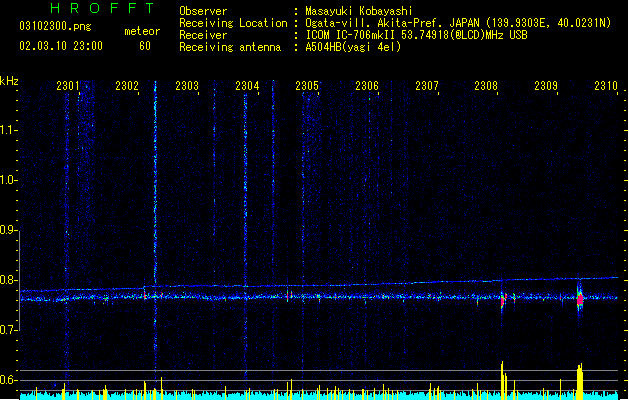Select the ICOM IC-706mkII receiver text

416,35
